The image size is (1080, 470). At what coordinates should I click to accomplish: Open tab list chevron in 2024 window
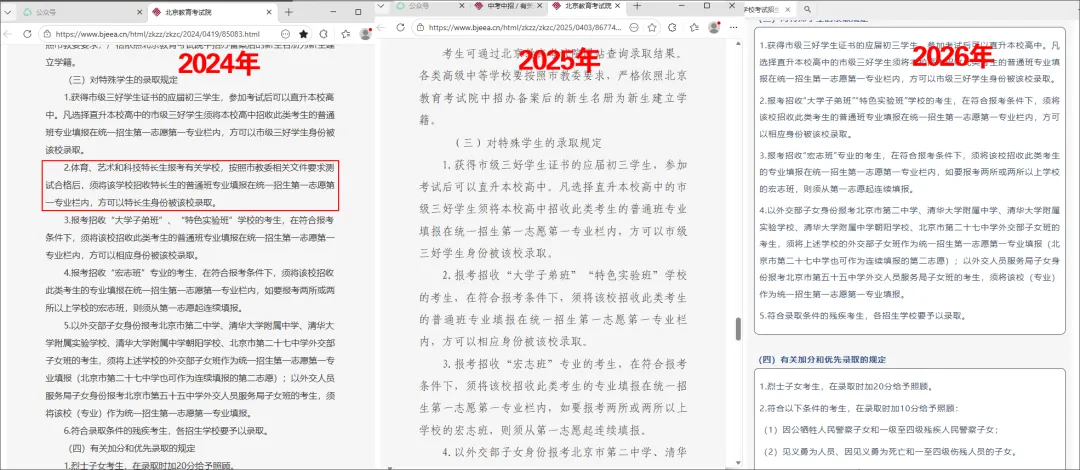[10, 12]
